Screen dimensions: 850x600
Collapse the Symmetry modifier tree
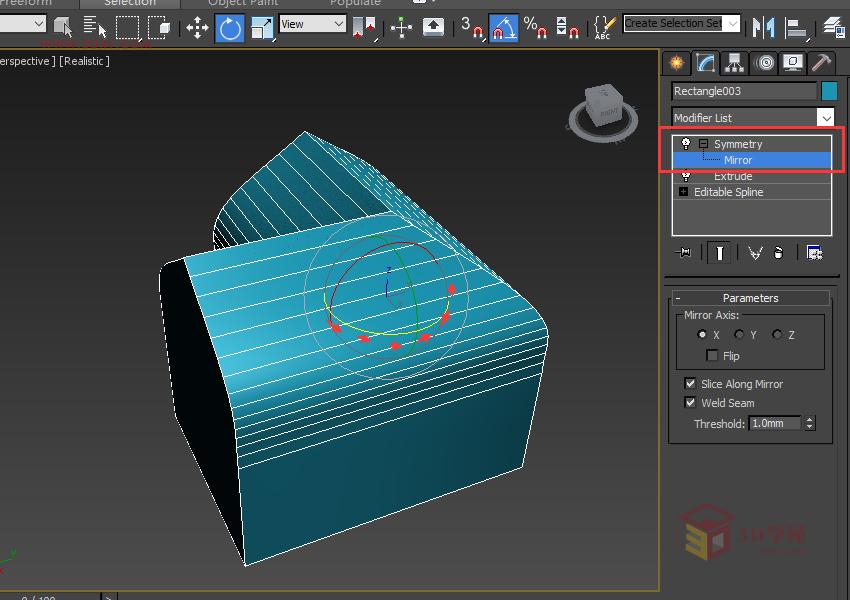pyautogui.click(x=703, y=144)
